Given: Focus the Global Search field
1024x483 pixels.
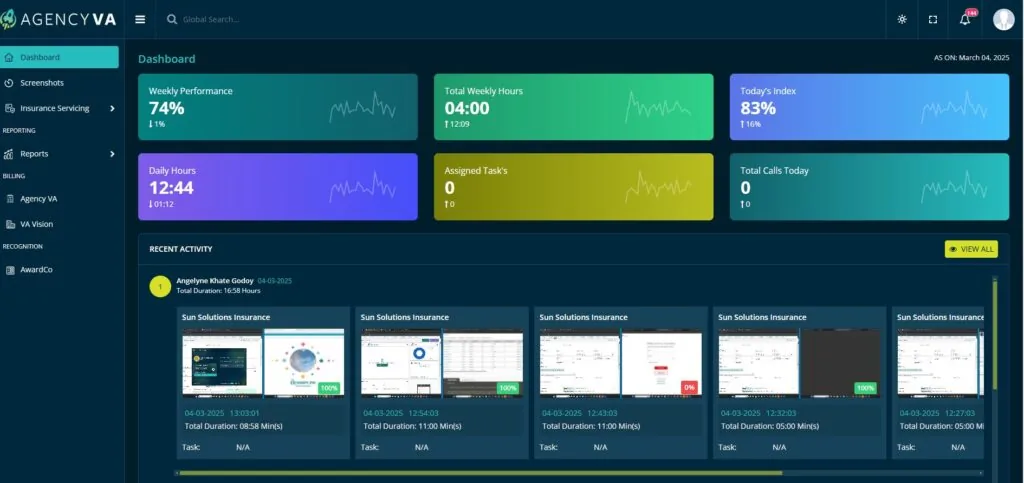Looking at the screenshot, I should tap(211, 20).
